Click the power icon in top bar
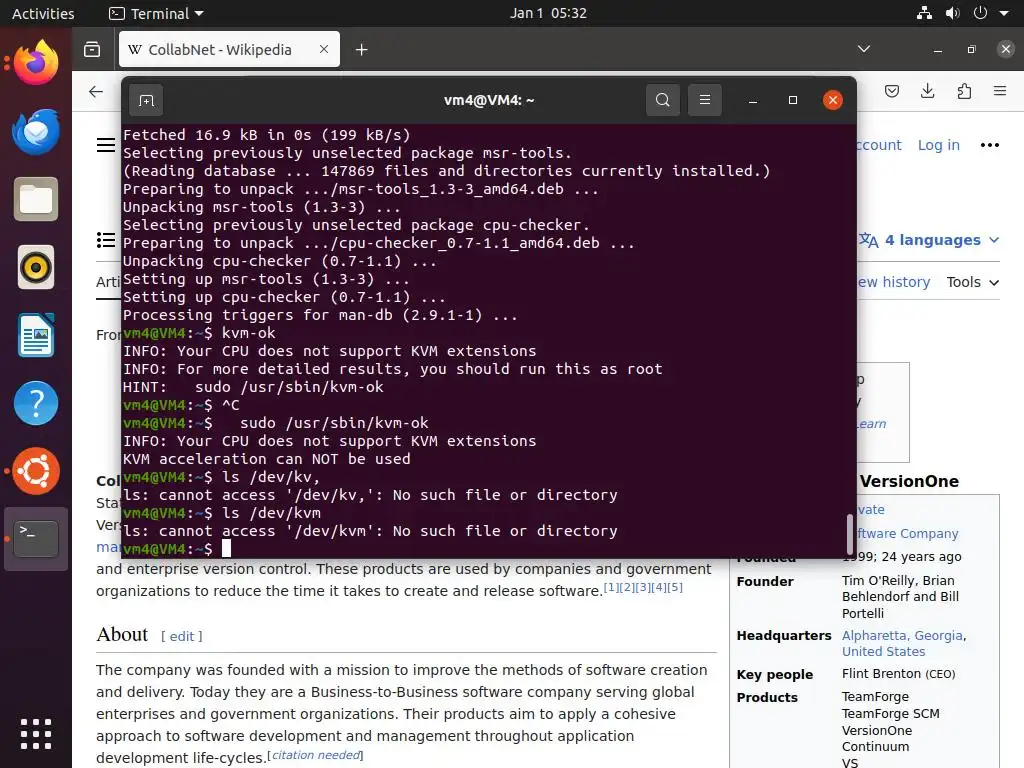Image resolution: width=1024 pixels, height=768 pixels. (x=980, y=13)
